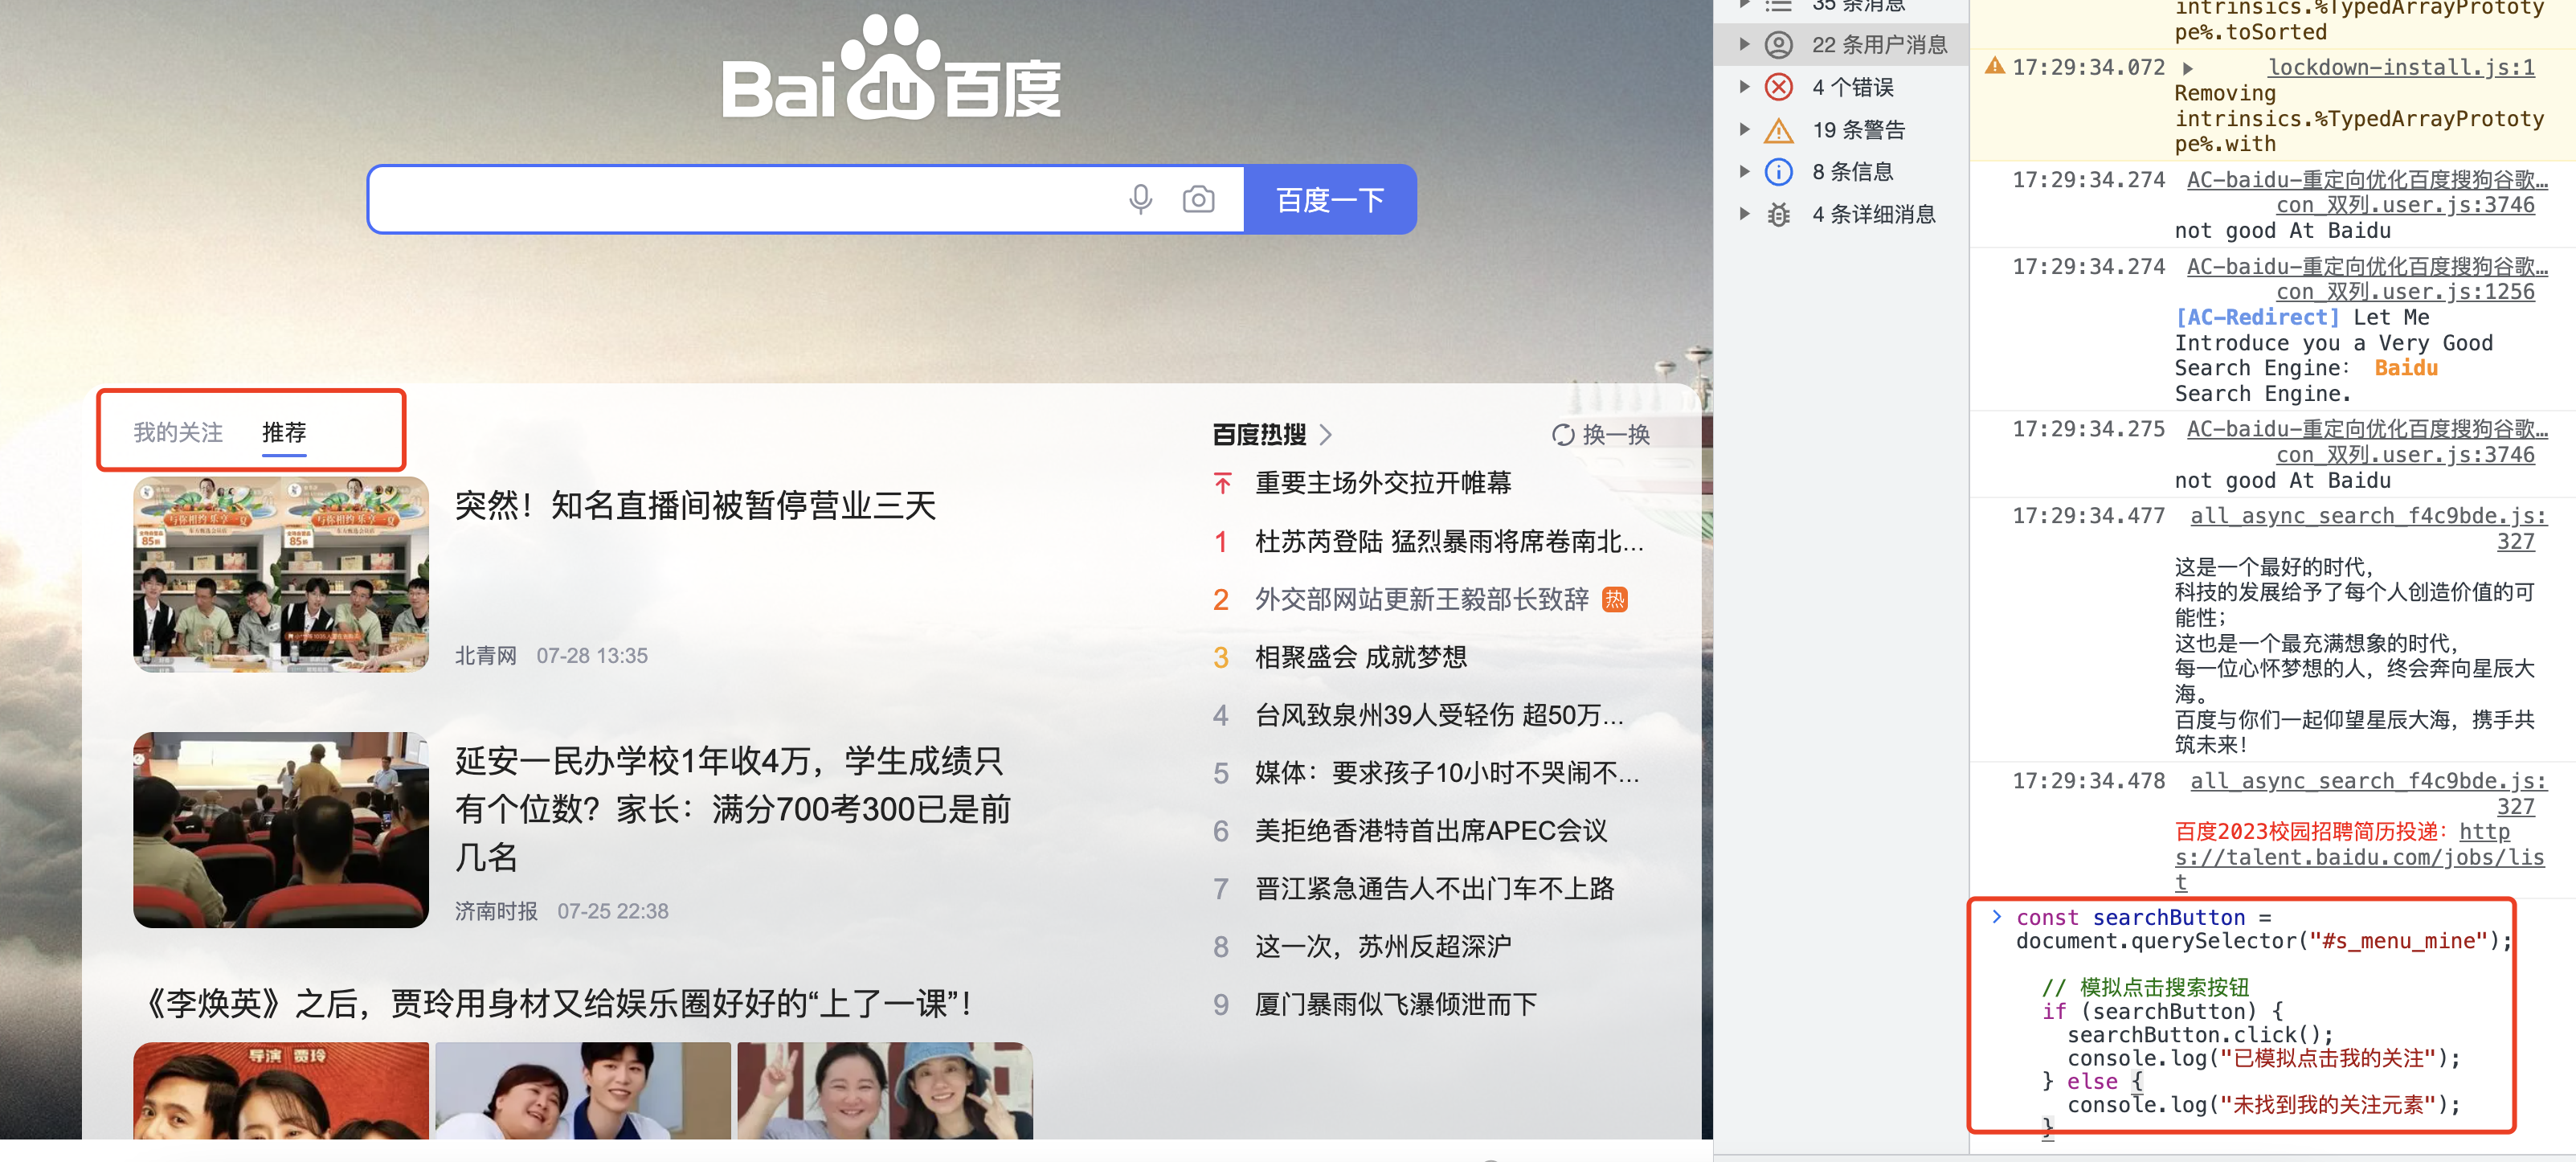Click the camera image search icon
Screen dimensions: 2576x1162
point(1198,199)
